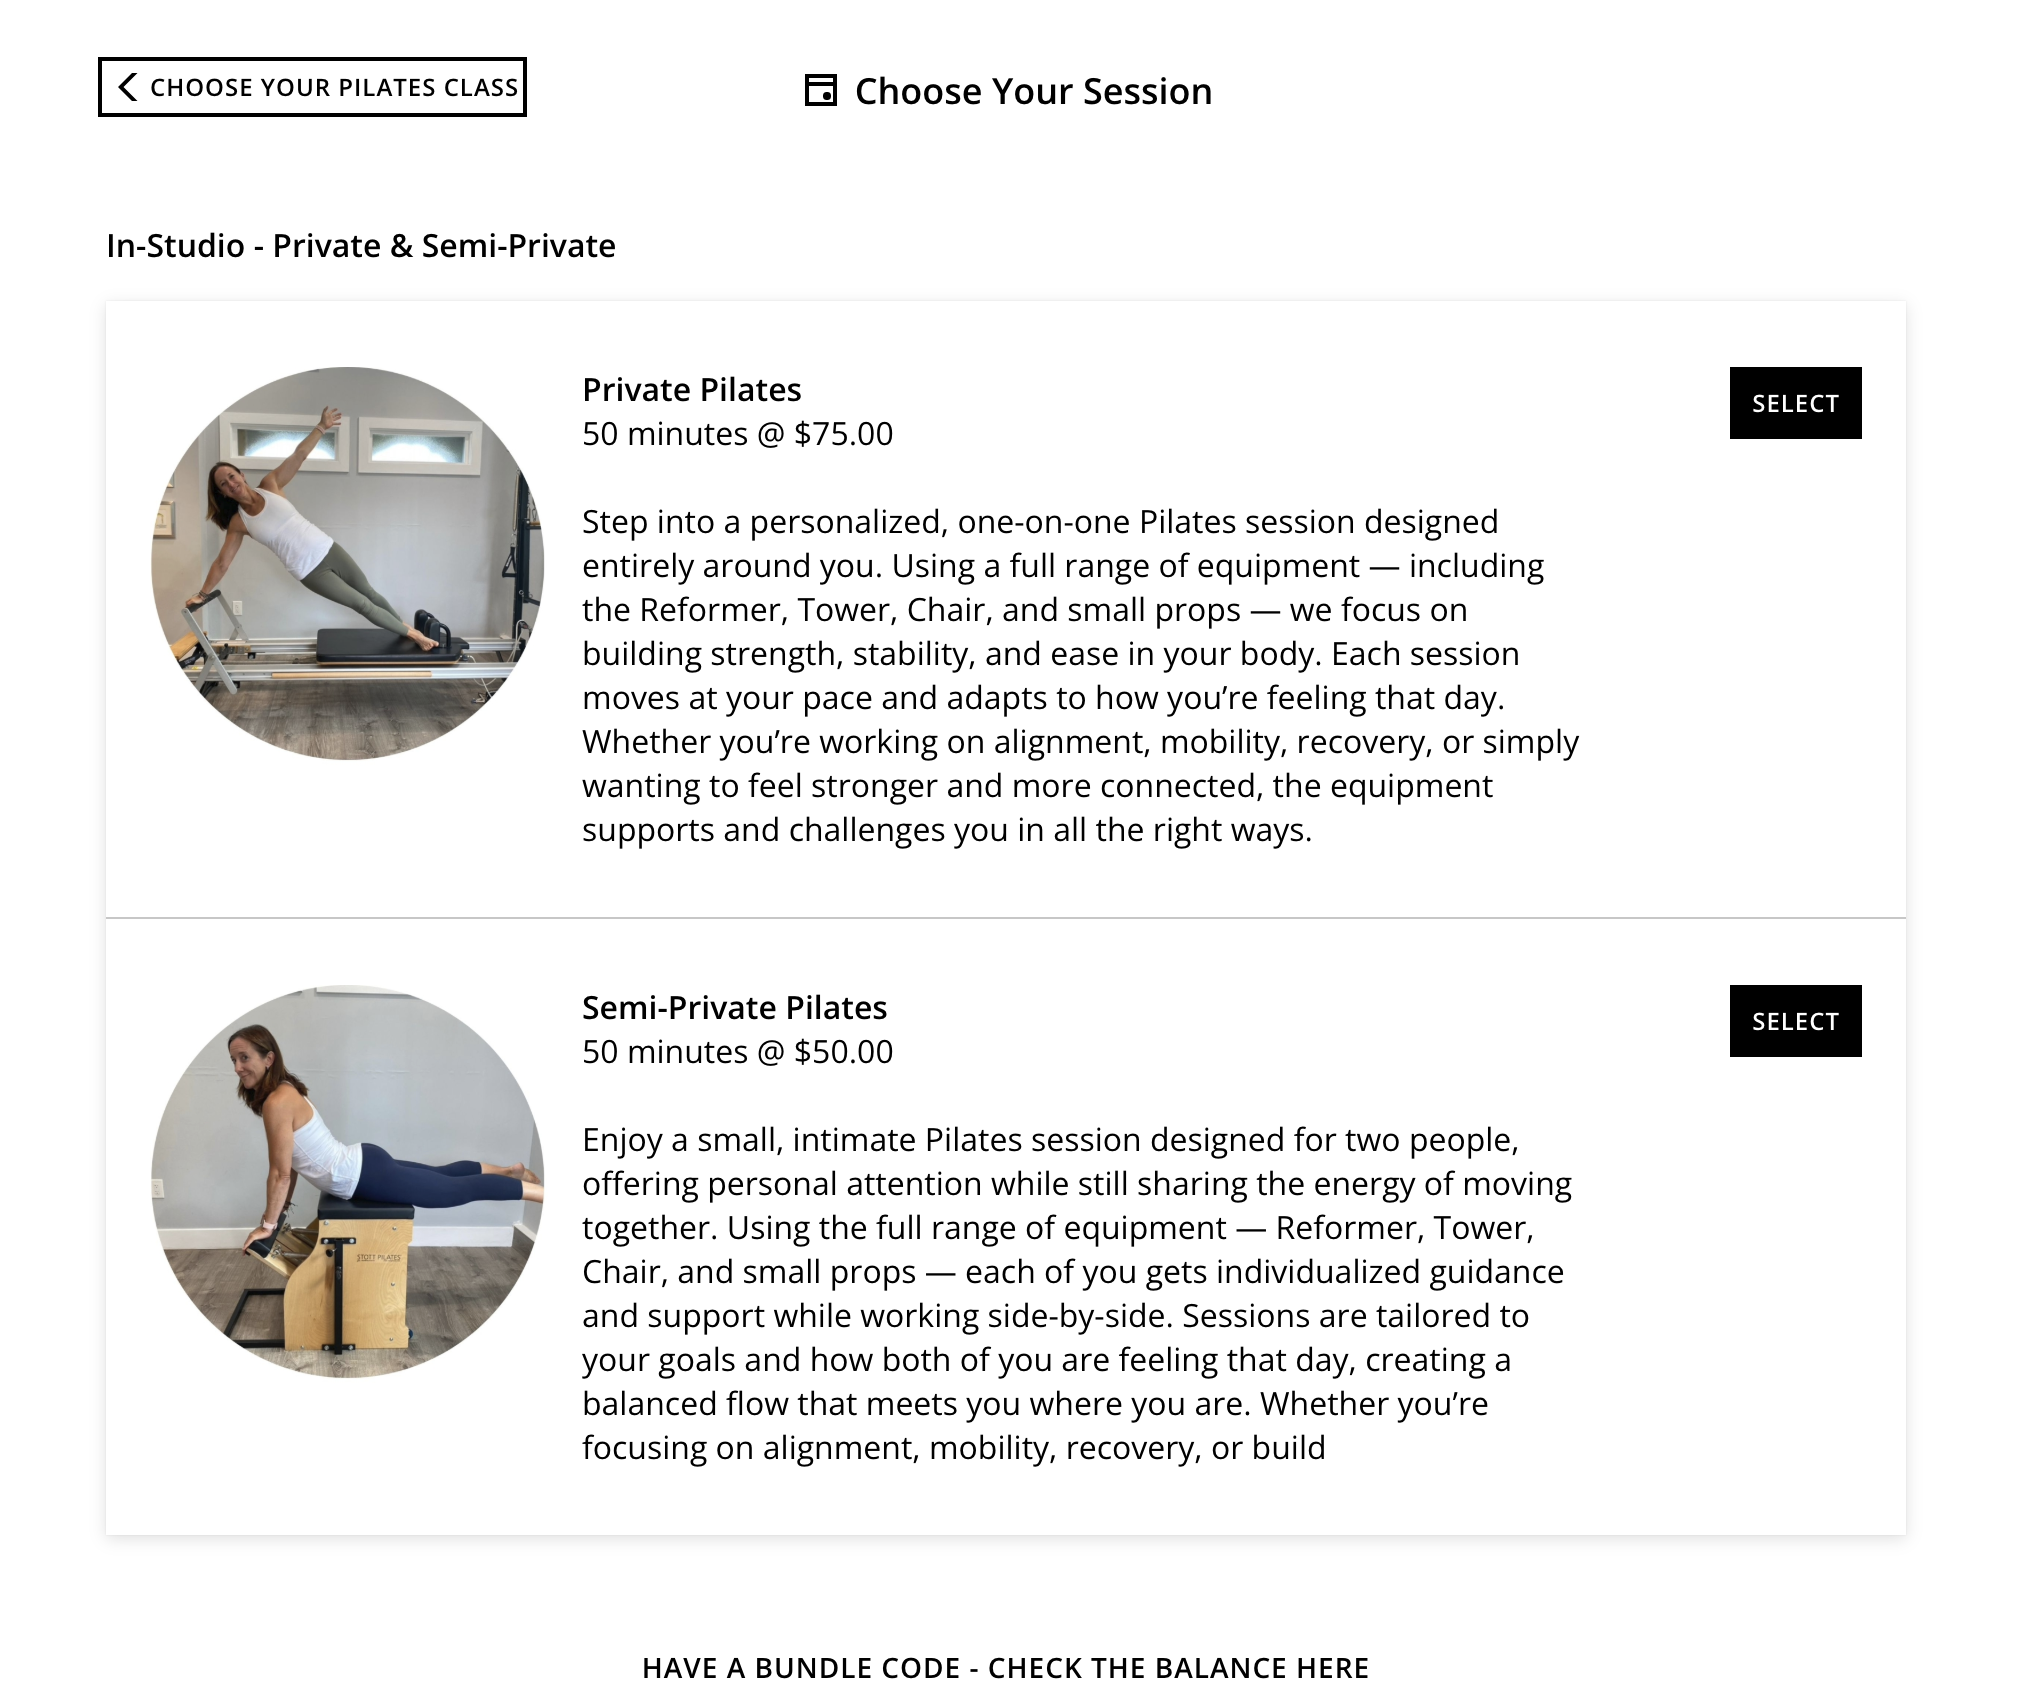Click the 50 minutes @ $75.00 price
This screenshot has height=1703, width=2020.
click(x=738, y=434)
